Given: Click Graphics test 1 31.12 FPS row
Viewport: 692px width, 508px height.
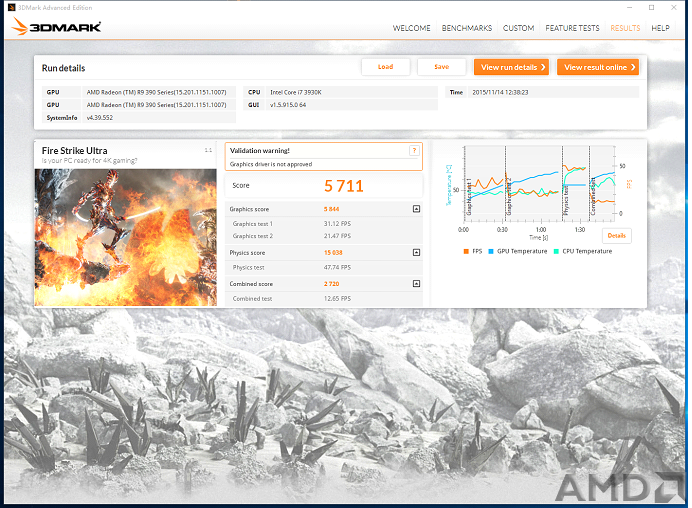Looking at the screenshot, I should tap(323, 224).
